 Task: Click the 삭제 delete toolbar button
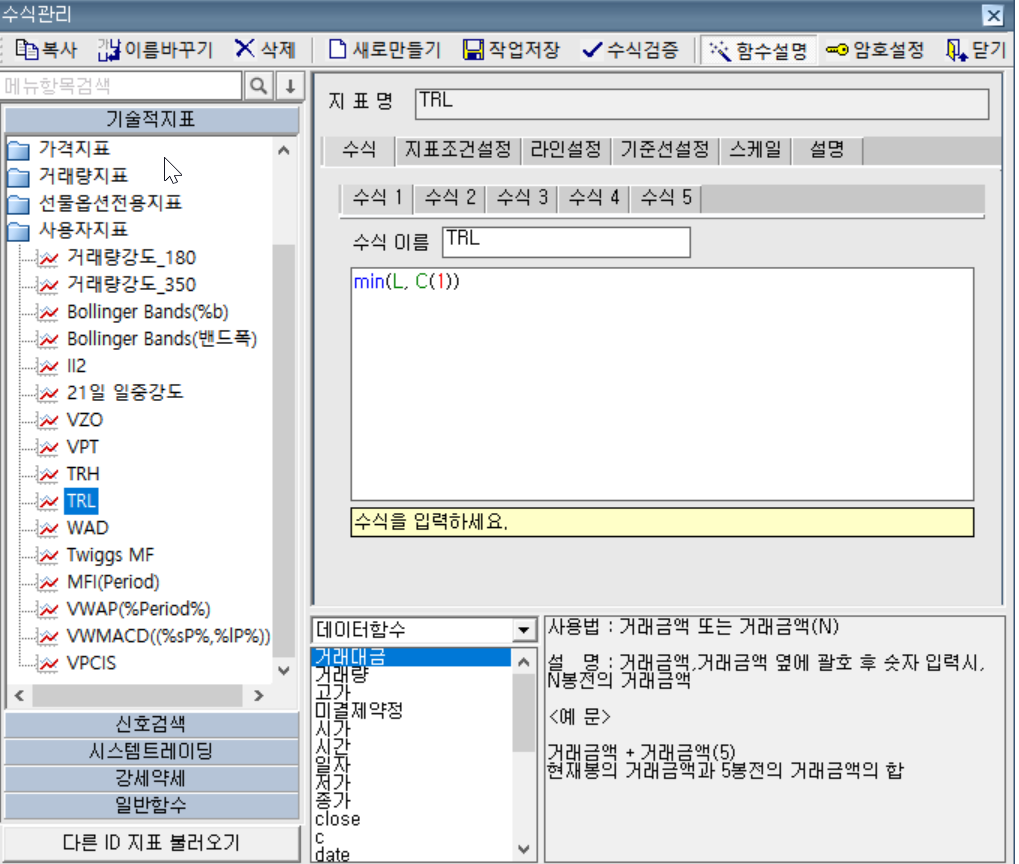[x=265, y=50]
